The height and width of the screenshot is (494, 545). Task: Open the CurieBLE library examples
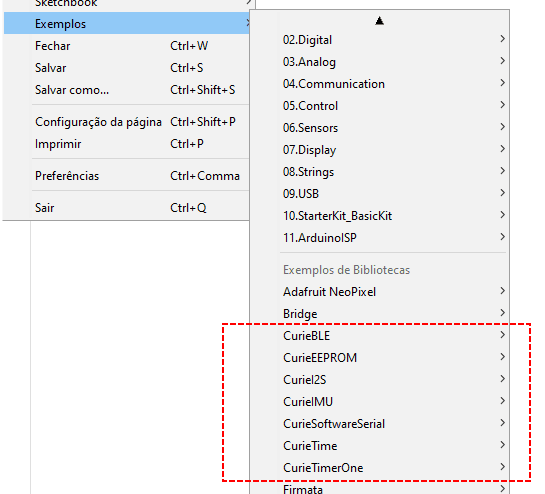379,335
